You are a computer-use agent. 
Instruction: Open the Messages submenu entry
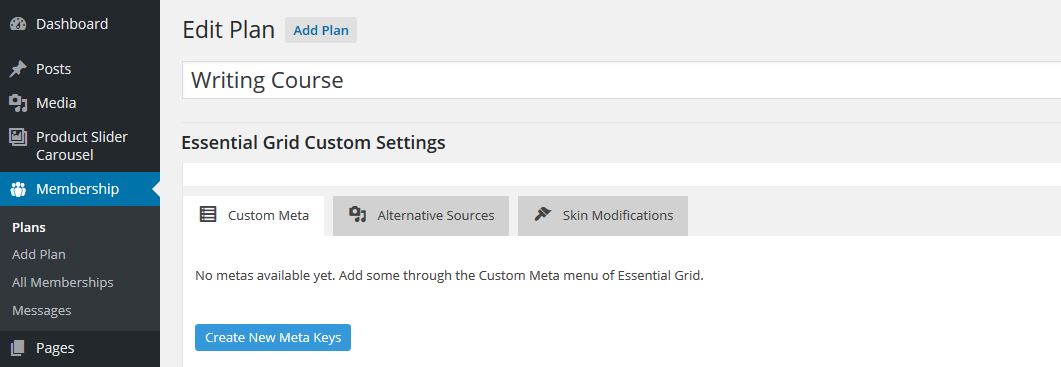tap(41, 311)
